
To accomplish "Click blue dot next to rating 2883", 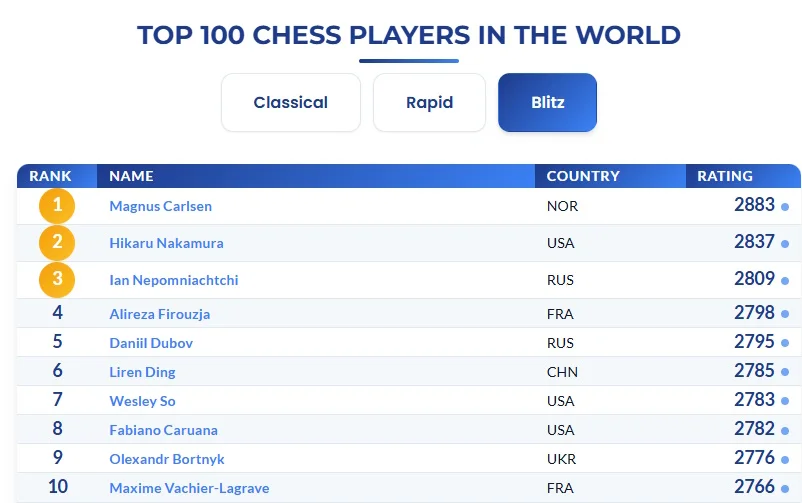I will click(785, 207).
